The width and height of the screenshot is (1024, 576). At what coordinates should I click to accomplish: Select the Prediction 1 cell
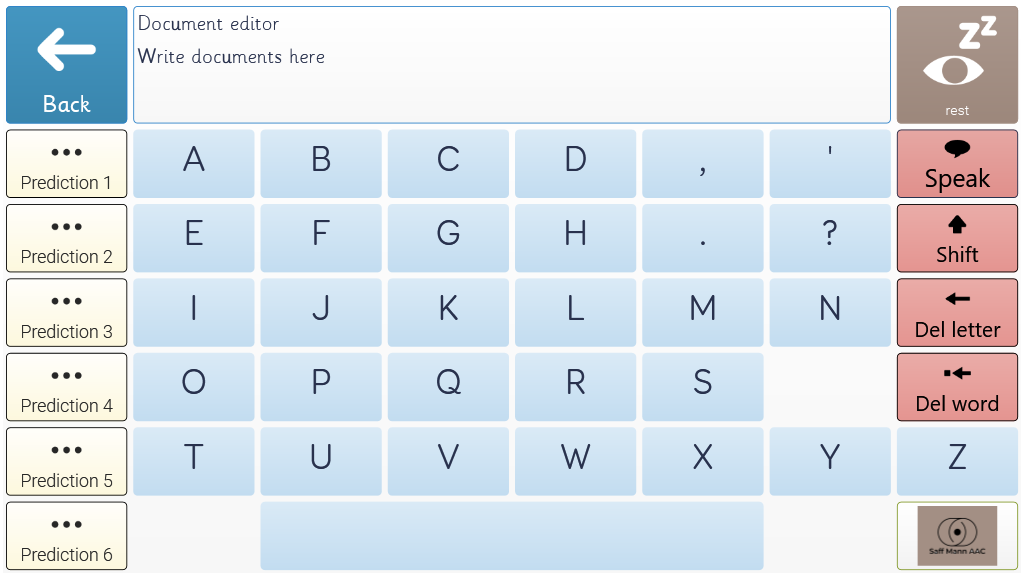(67, 163)
